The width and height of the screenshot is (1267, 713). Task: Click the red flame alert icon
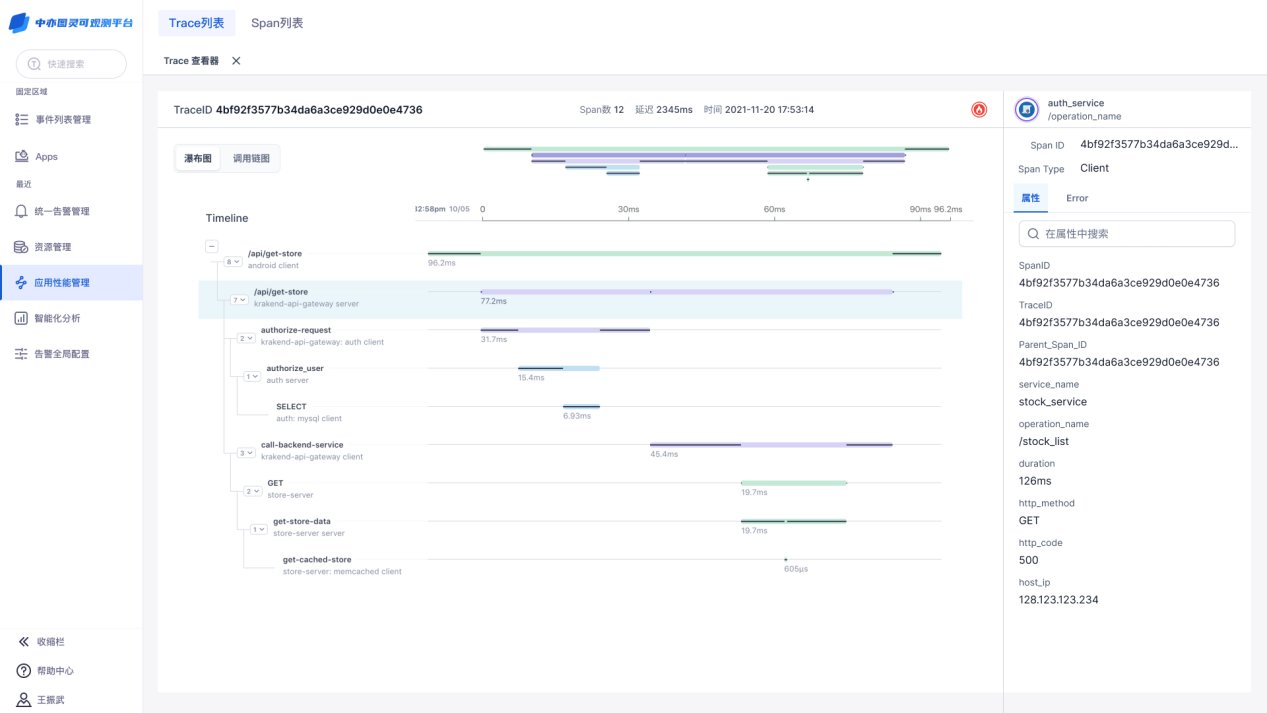pos(979,110)
